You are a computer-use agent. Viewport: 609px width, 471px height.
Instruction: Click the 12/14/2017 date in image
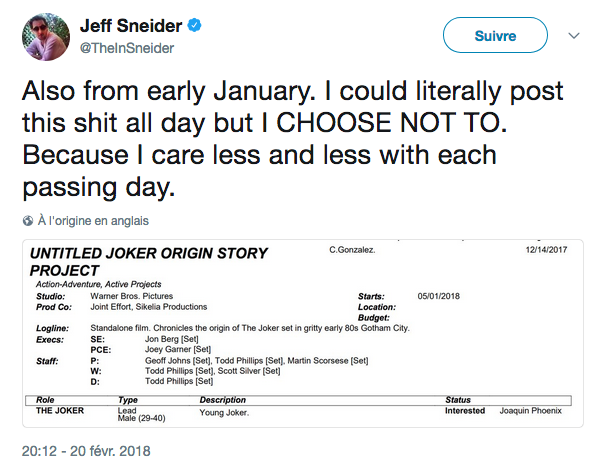point(546,250)
